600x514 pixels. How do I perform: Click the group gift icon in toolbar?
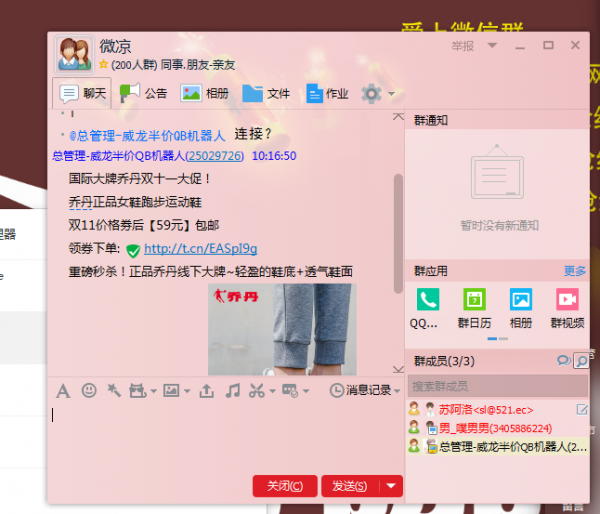[137, 391]
